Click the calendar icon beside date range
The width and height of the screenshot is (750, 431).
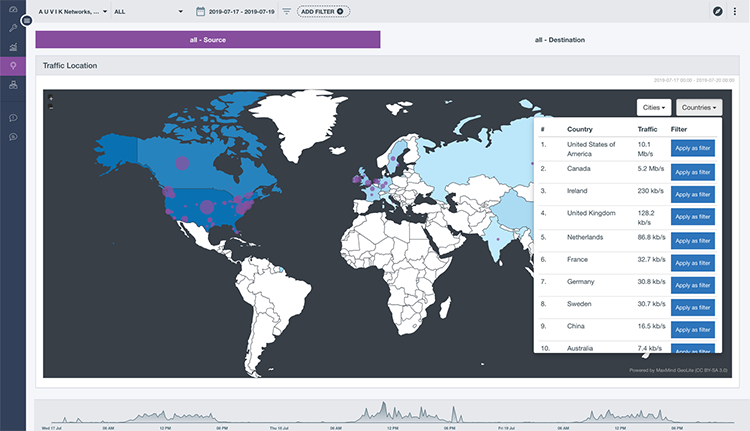point(201,11)
